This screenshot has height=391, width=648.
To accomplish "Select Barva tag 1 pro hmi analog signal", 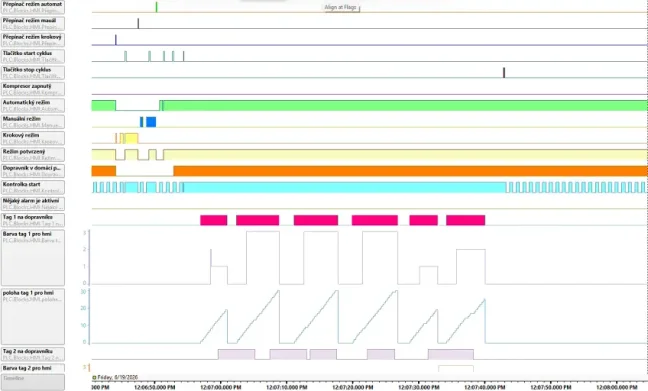I will [33, 257].
